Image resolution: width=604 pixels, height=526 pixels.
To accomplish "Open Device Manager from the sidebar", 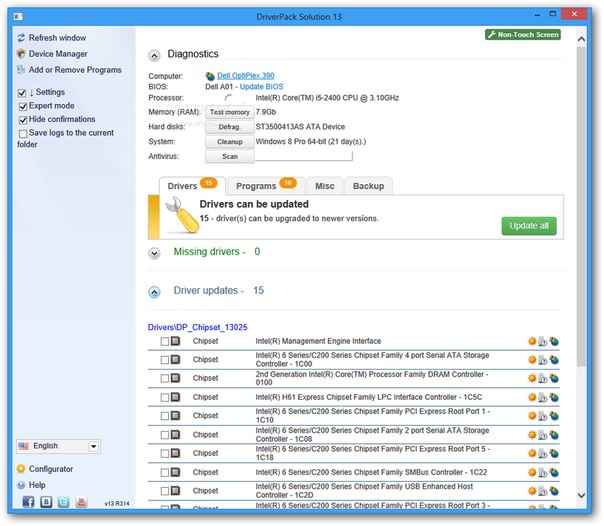I will click(58, 54).
